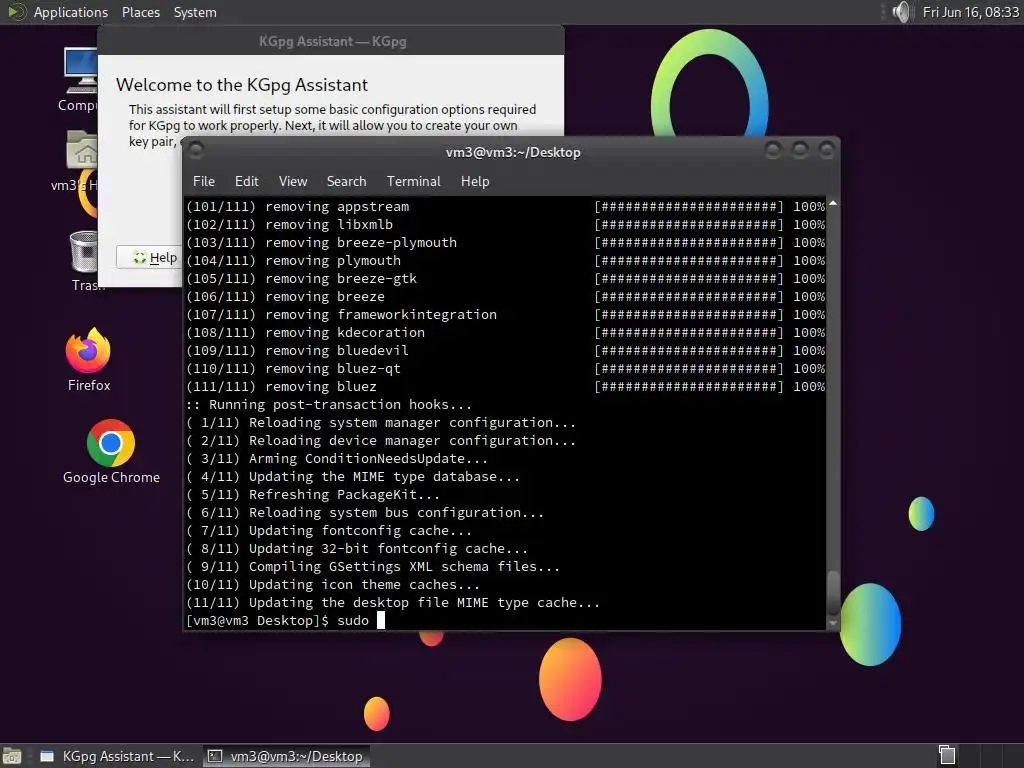Click 'Compiling GSettings XML schema files...' line
The height and width of the screenshot is (768, 1024).
(x=373, y=566)
